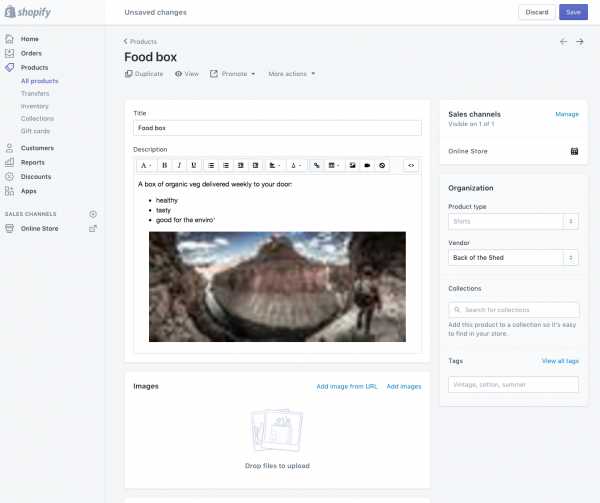Toggle bold formatting
This screenshot has height=503, width=600.
coord(165,165)
